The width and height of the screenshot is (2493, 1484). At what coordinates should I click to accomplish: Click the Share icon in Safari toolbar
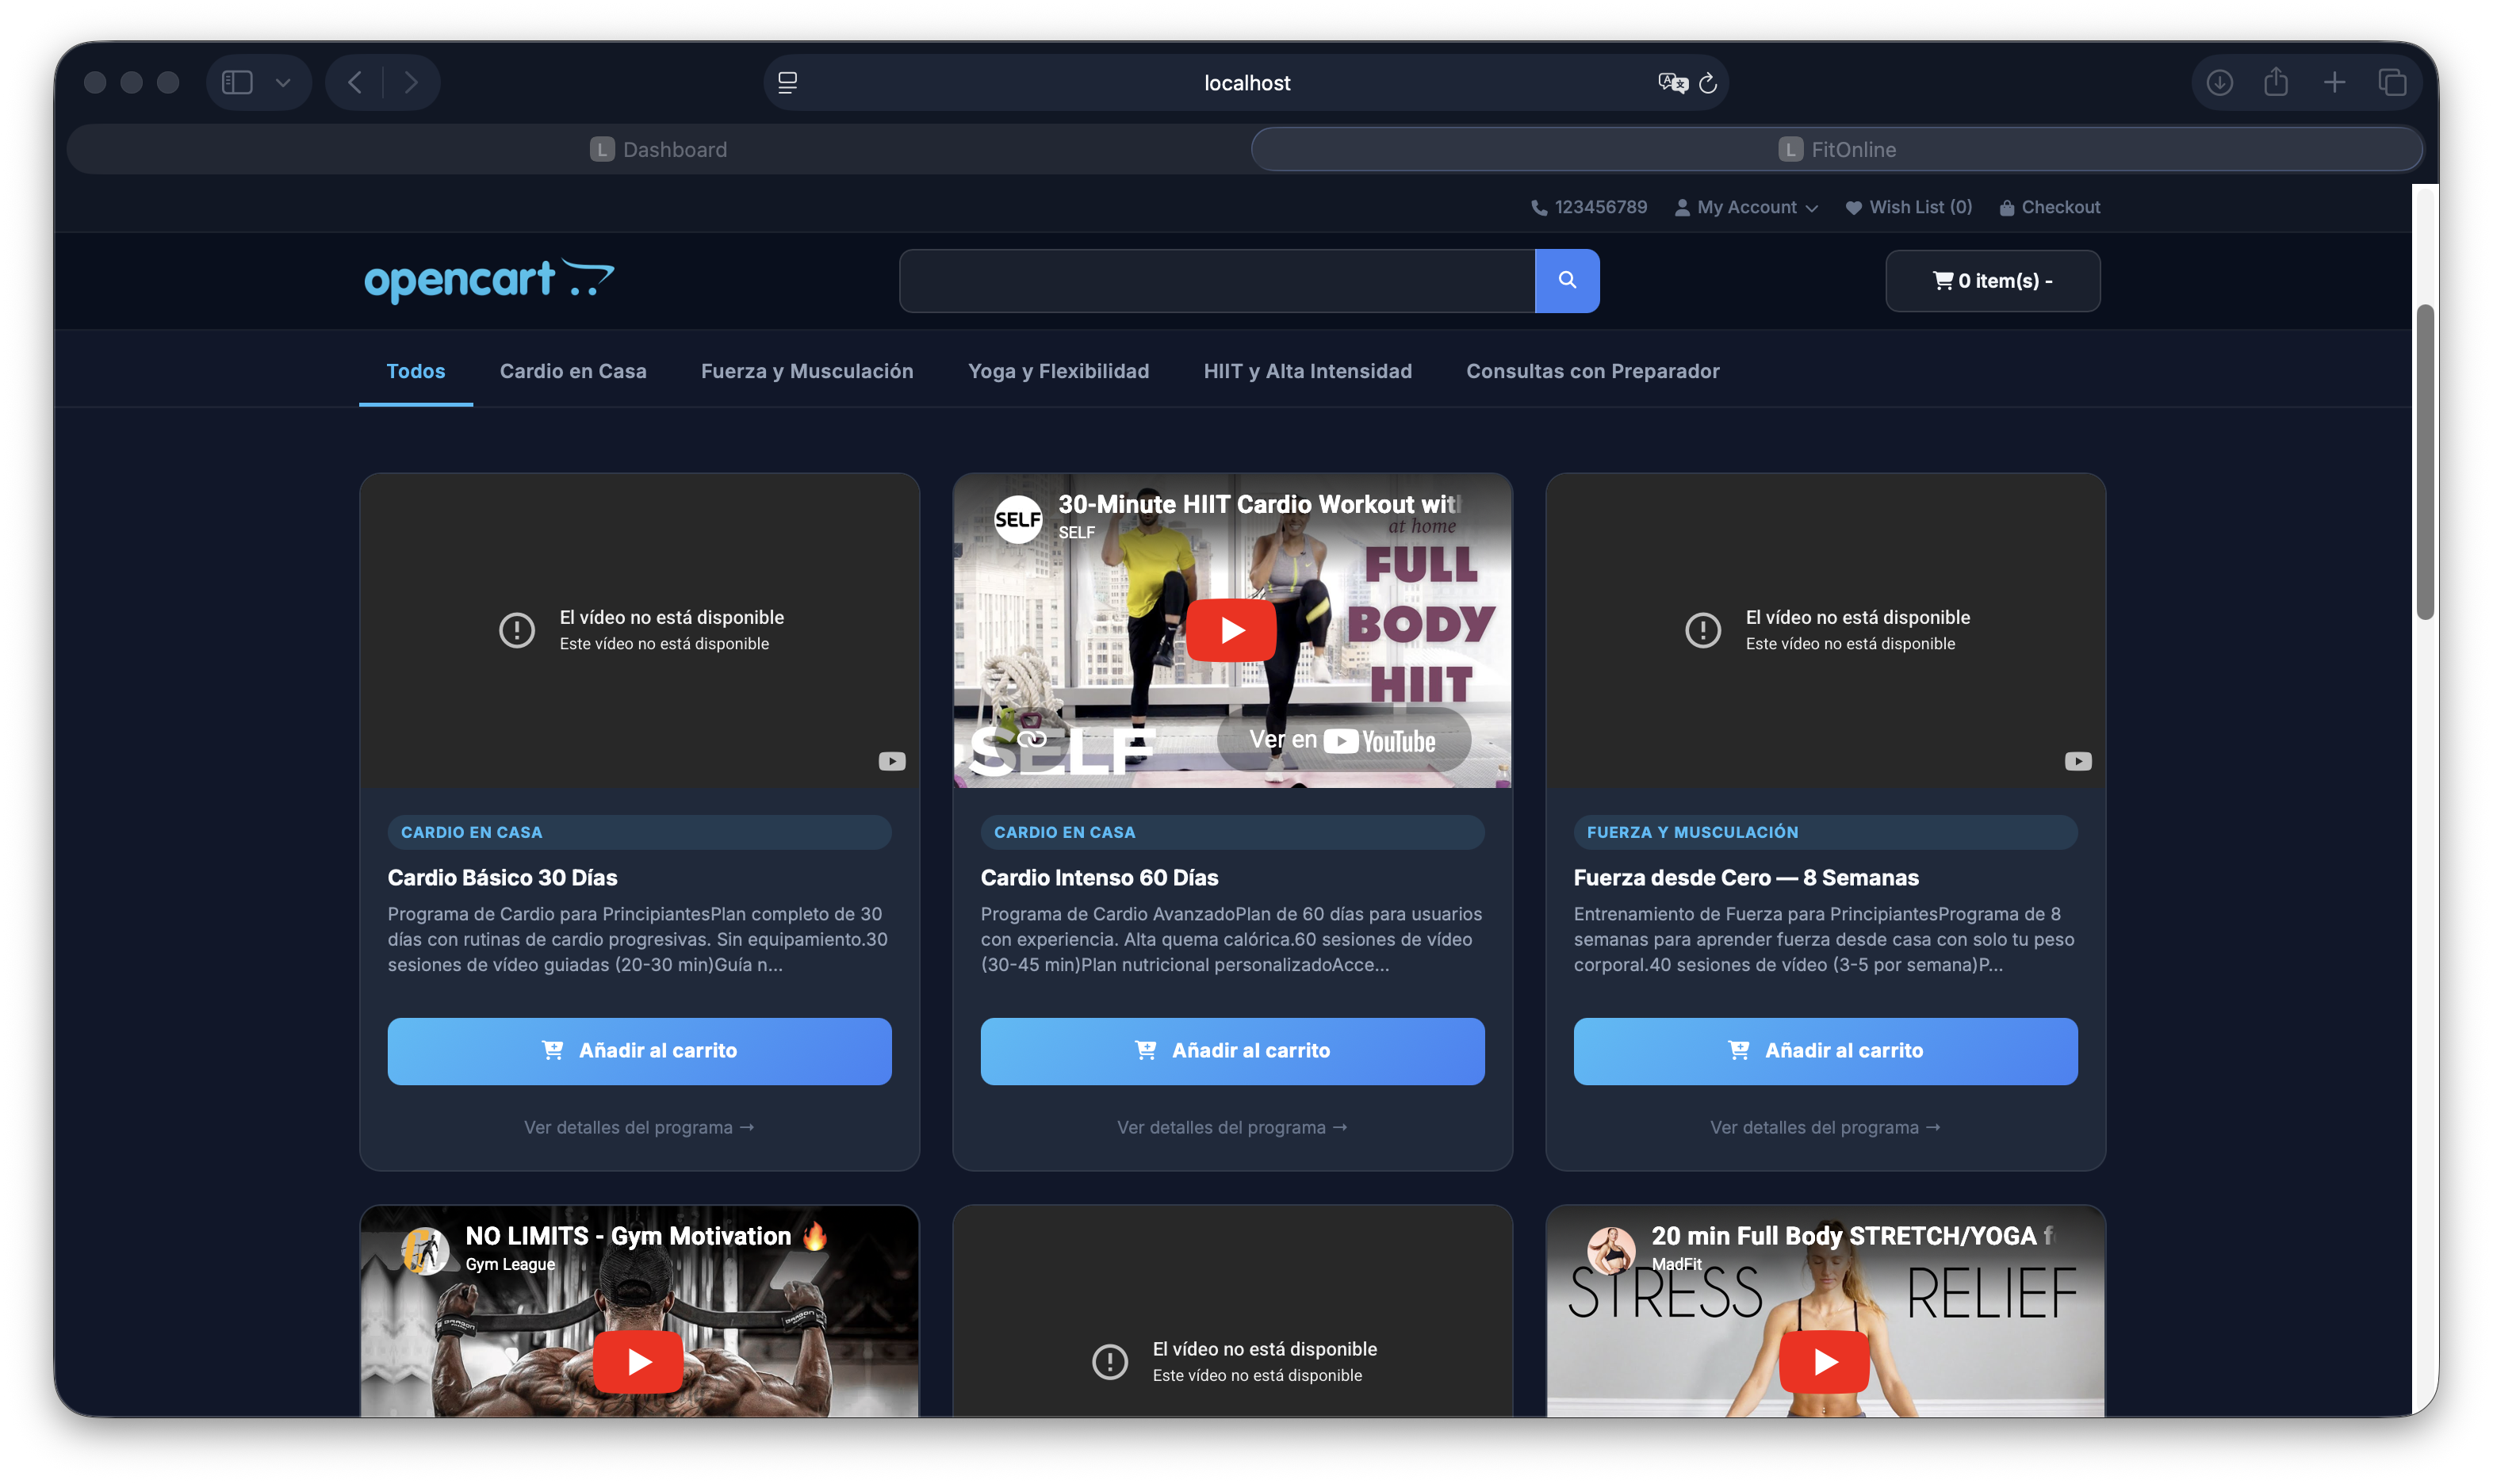[2276, 82]
